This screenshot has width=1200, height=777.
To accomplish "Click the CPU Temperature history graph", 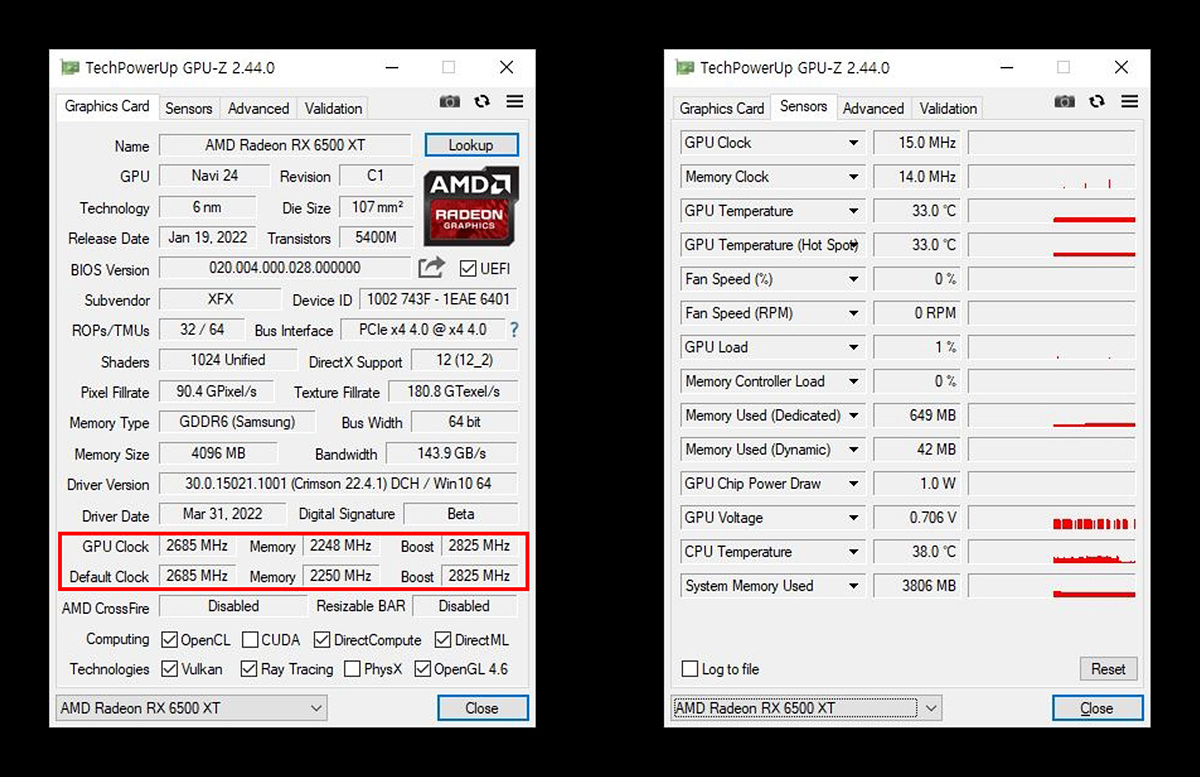I will click(x=1052, y=552).
